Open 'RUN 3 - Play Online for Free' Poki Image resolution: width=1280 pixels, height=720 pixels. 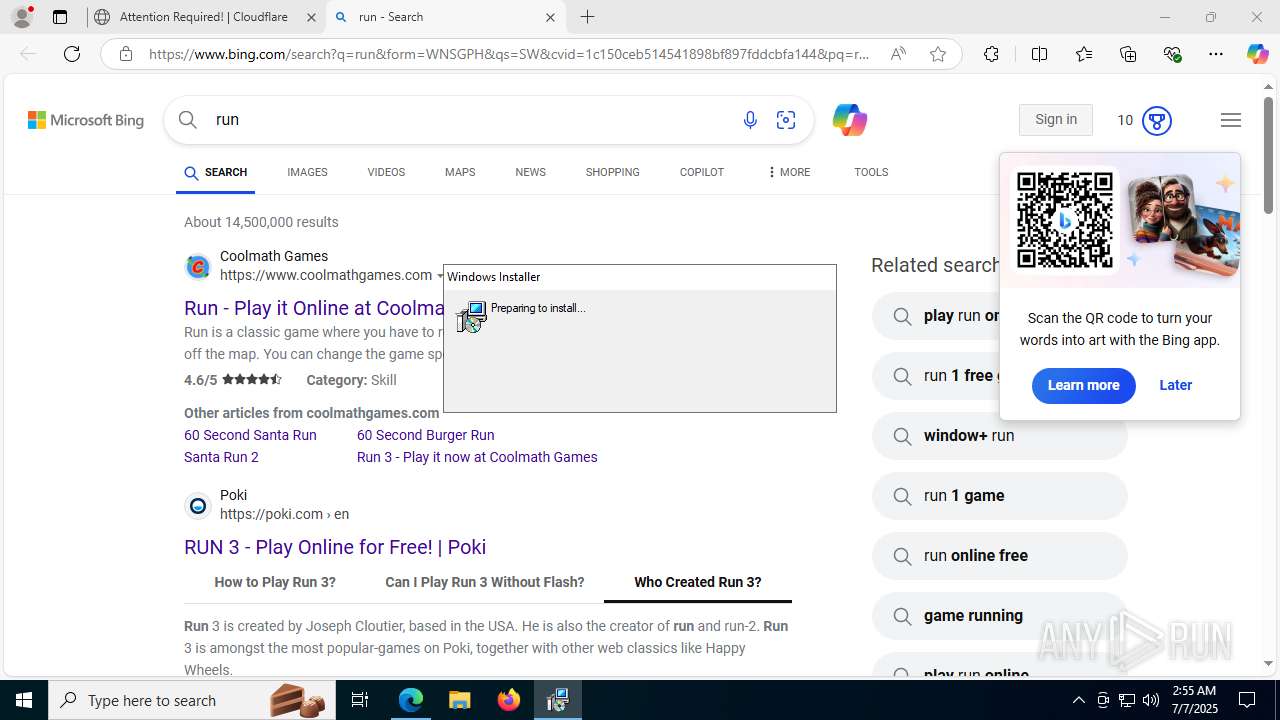pos(335,547)
